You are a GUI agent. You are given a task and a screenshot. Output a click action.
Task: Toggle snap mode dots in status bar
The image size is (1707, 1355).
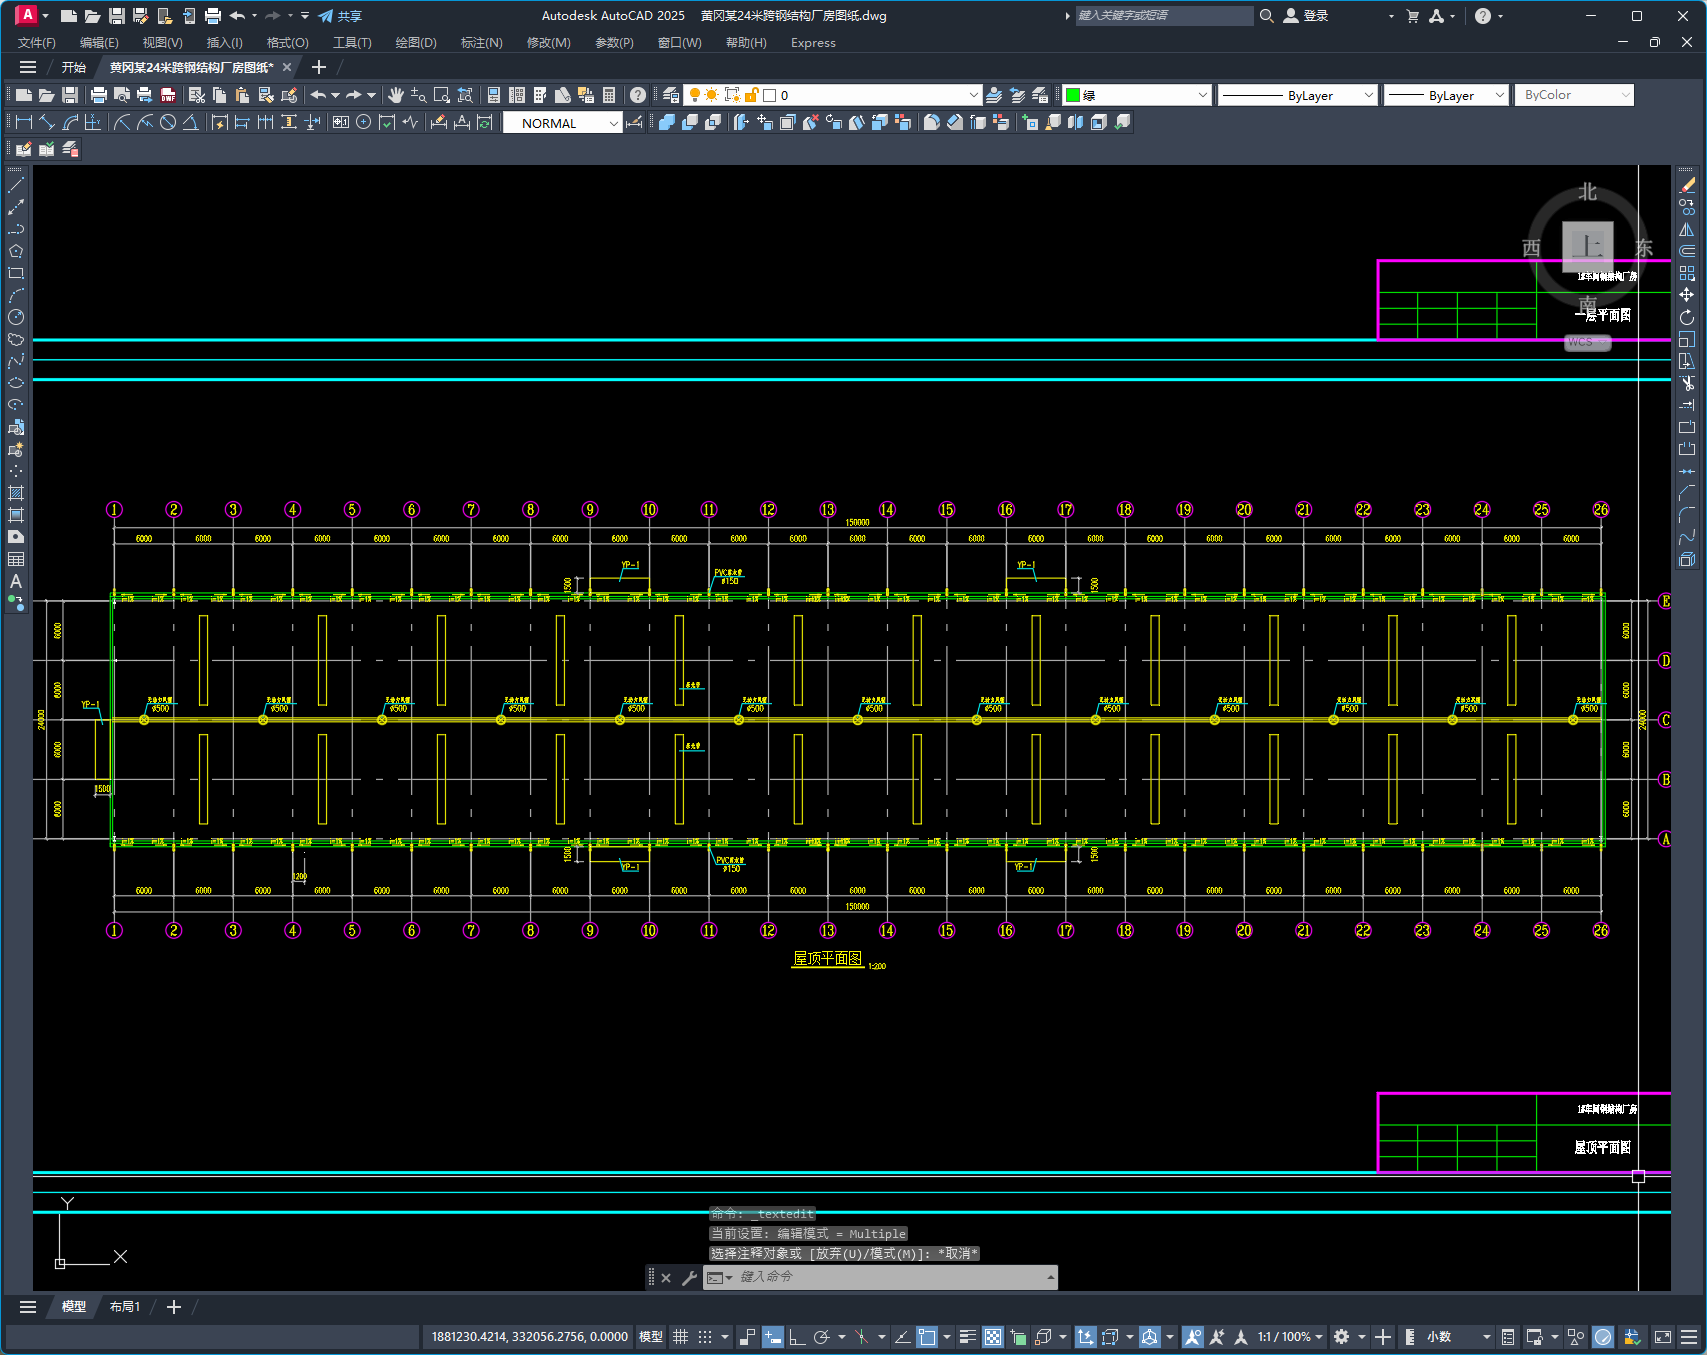point(705,1337)
